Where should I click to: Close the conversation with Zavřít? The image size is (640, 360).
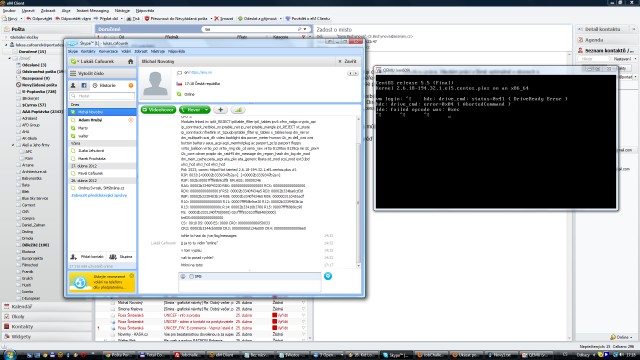[x=347, y=61]
